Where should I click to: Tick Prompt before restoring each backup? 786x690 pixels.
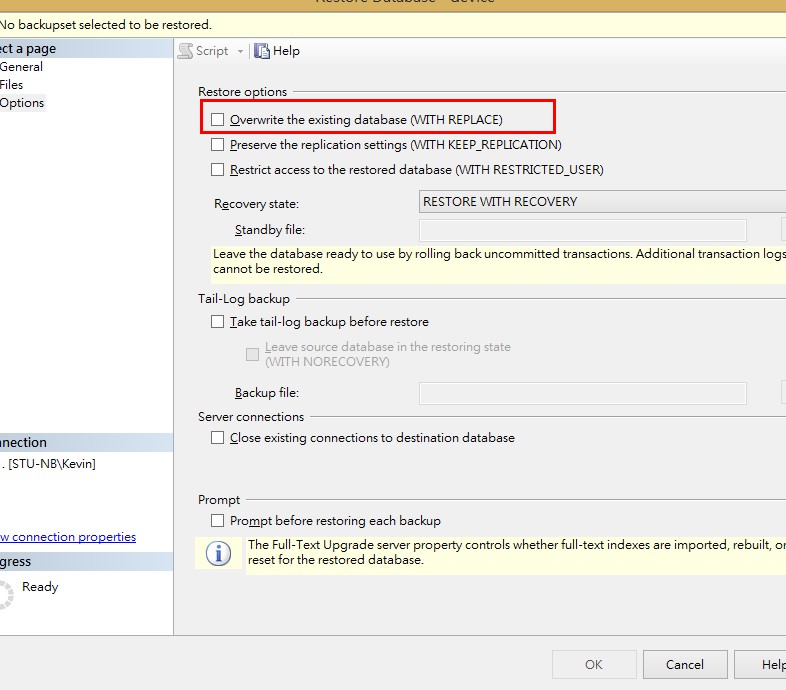(x=218, y=521)
